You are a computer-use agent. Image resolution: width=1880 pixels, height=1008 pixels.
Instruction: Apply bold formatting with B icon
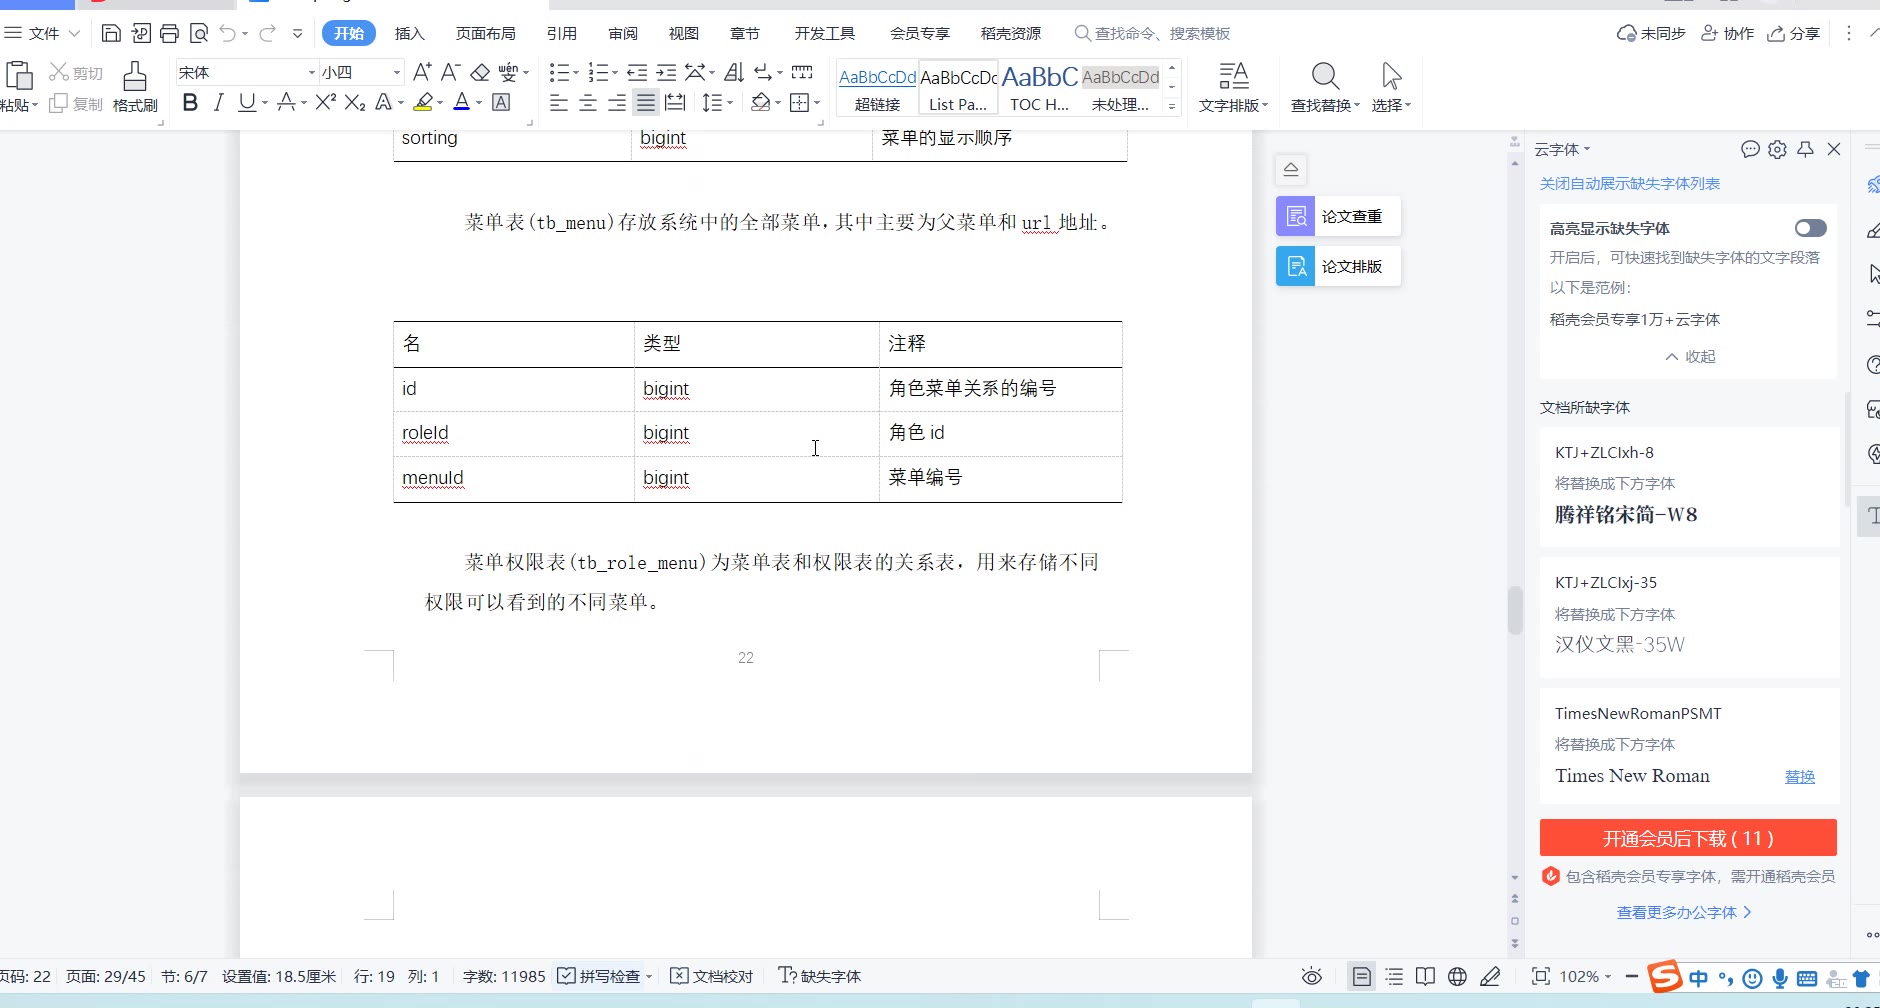(190, 103)
